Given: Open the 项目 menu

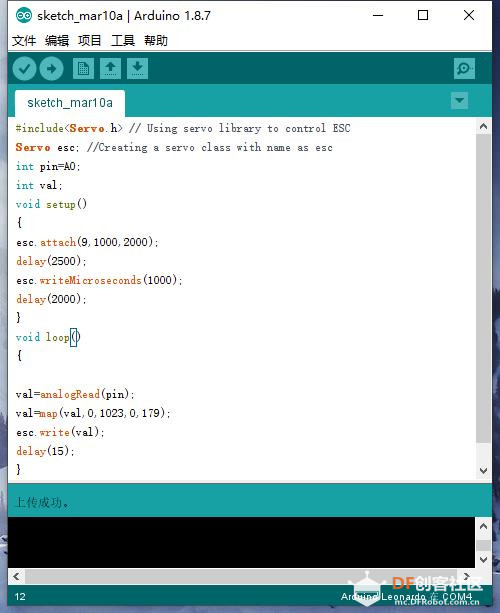Looking at the screenshot, I should (90, 40).
